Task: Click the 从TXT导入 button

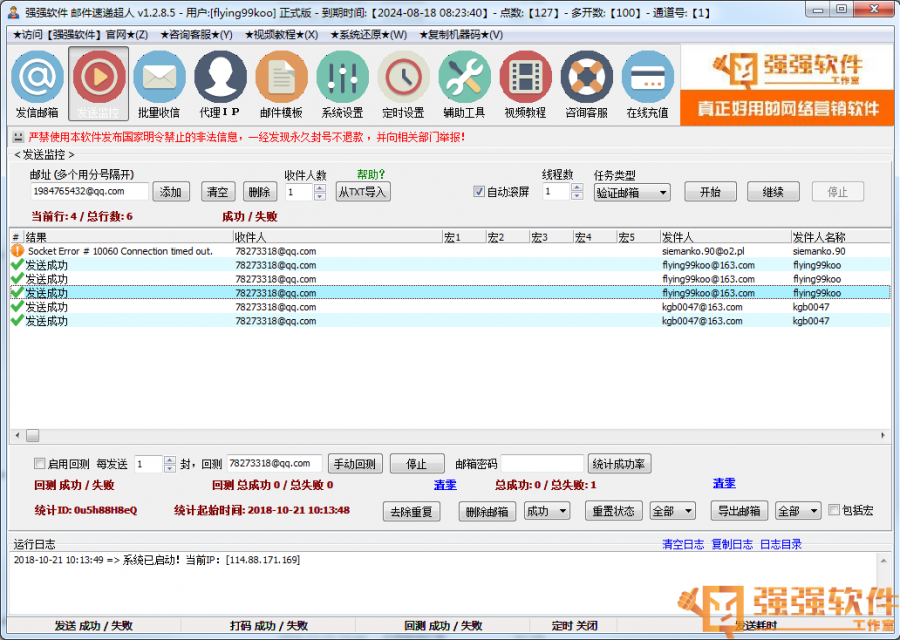Action: 363,192
